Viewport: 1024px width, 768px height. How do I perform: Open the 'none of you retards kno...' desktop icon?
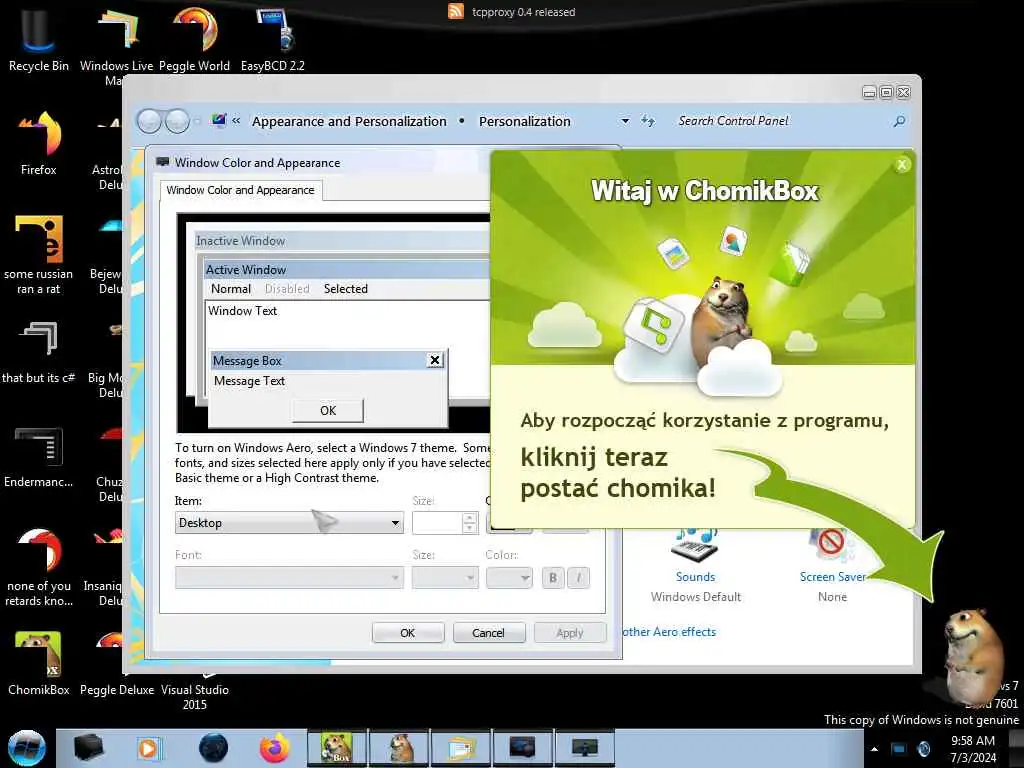tap(39, 567)
